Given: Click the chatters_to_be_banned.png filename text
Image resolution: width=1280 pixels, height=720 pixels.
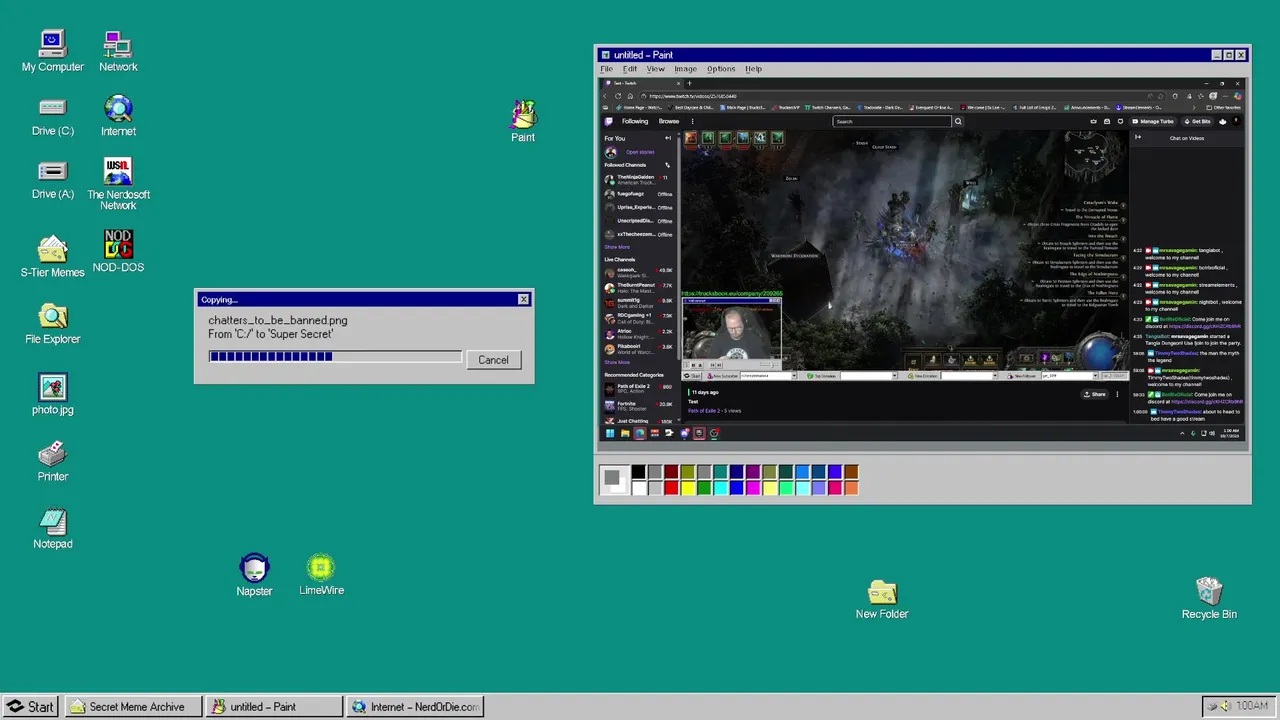Looking at the screenshot, I should (278, 320).
